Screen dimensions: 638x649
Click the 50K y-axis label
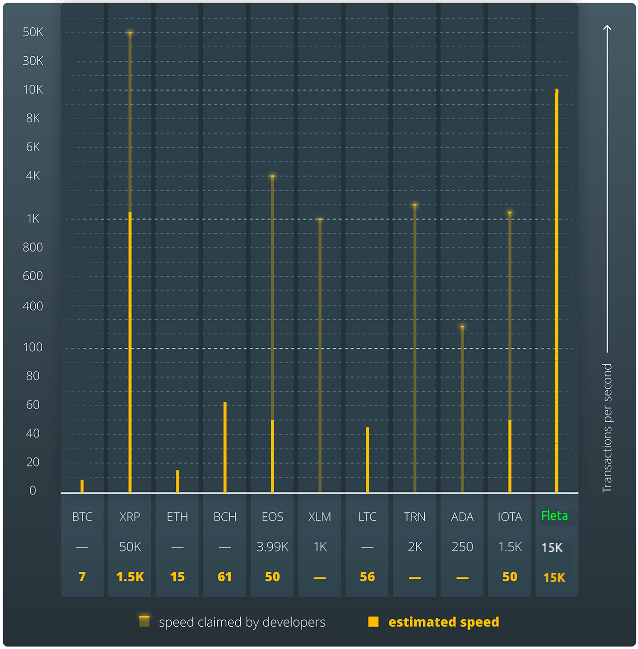(33, 32)
